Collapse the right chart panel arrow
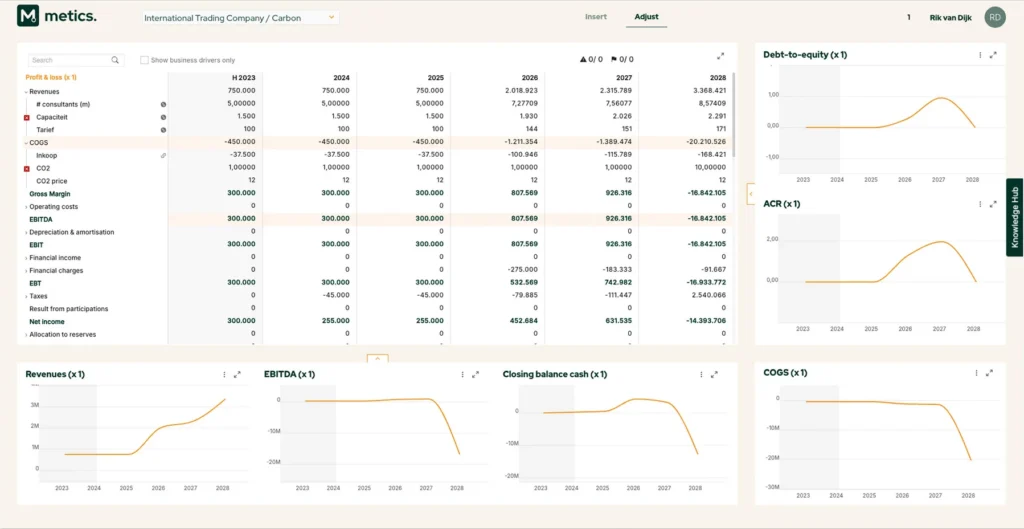This screenshot has width=1024, height=529. (x=751, y=194)
